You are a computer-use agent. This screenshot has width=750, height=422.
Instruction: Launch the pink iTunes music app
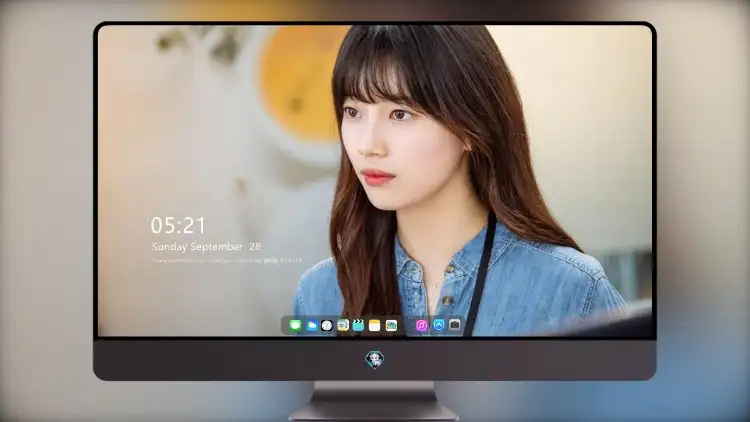coord(421,326)
